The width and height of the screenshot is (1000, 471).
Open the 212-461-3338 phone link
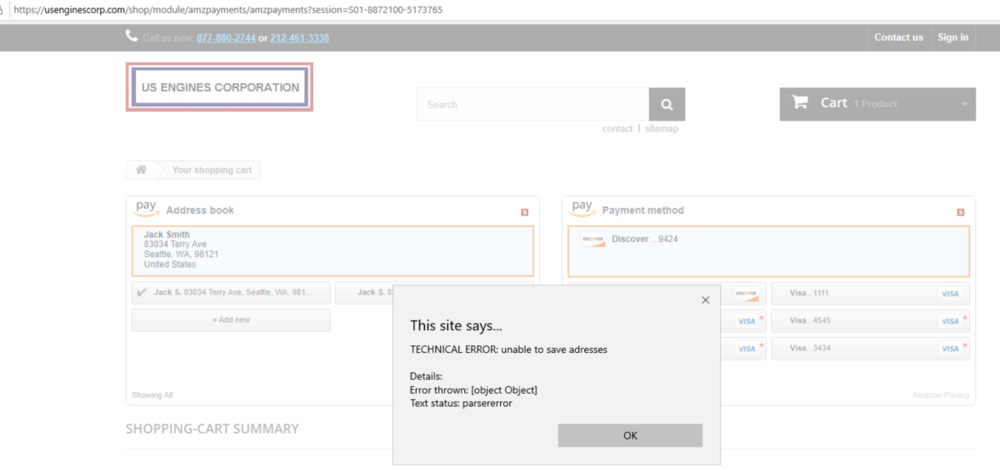300,38
